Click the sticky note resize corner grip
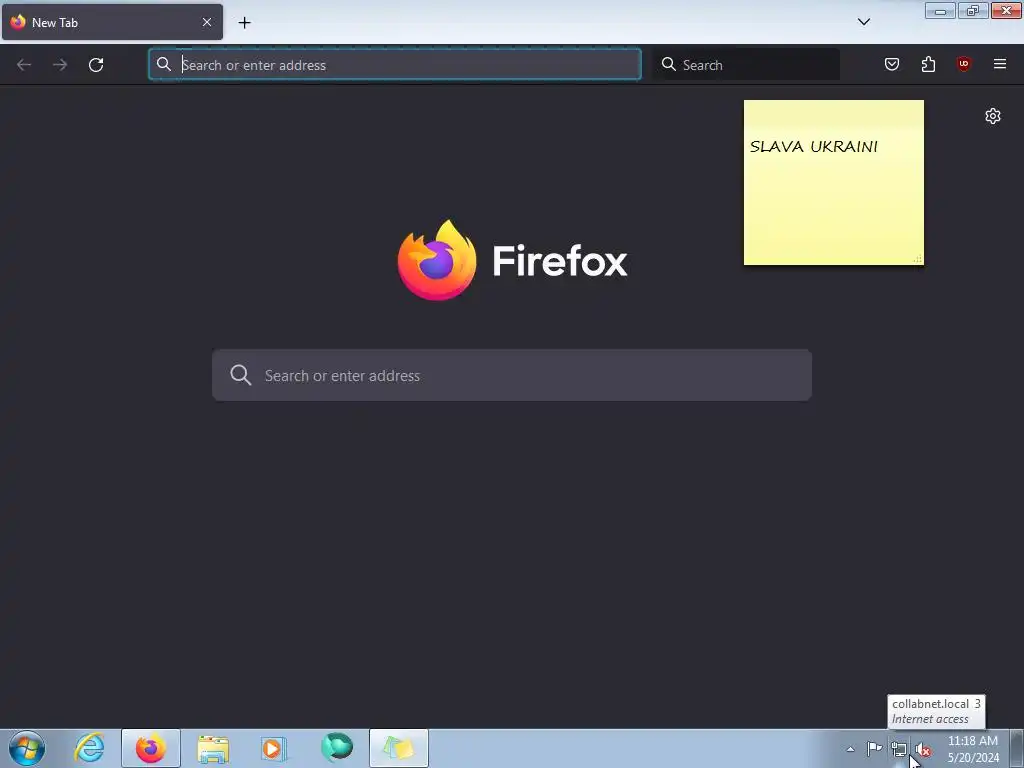Viewport: 1024px width, 768px height. click(918, 259)
